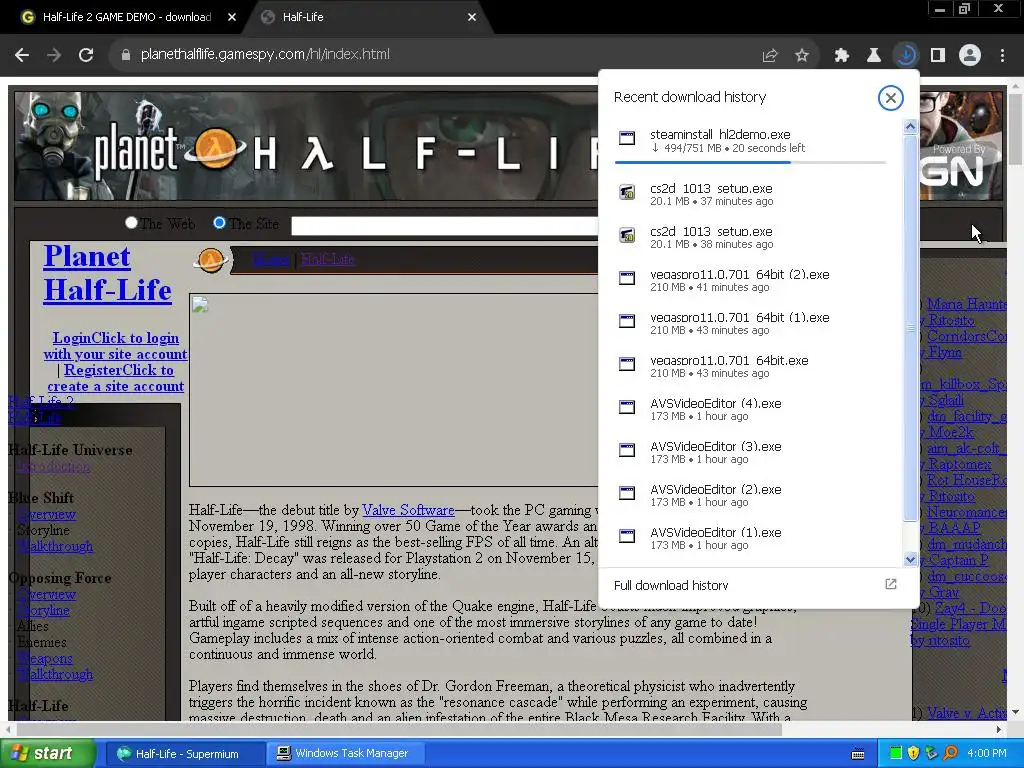Click icon of cs2d setup 37 minutes ago

[627, 192]
